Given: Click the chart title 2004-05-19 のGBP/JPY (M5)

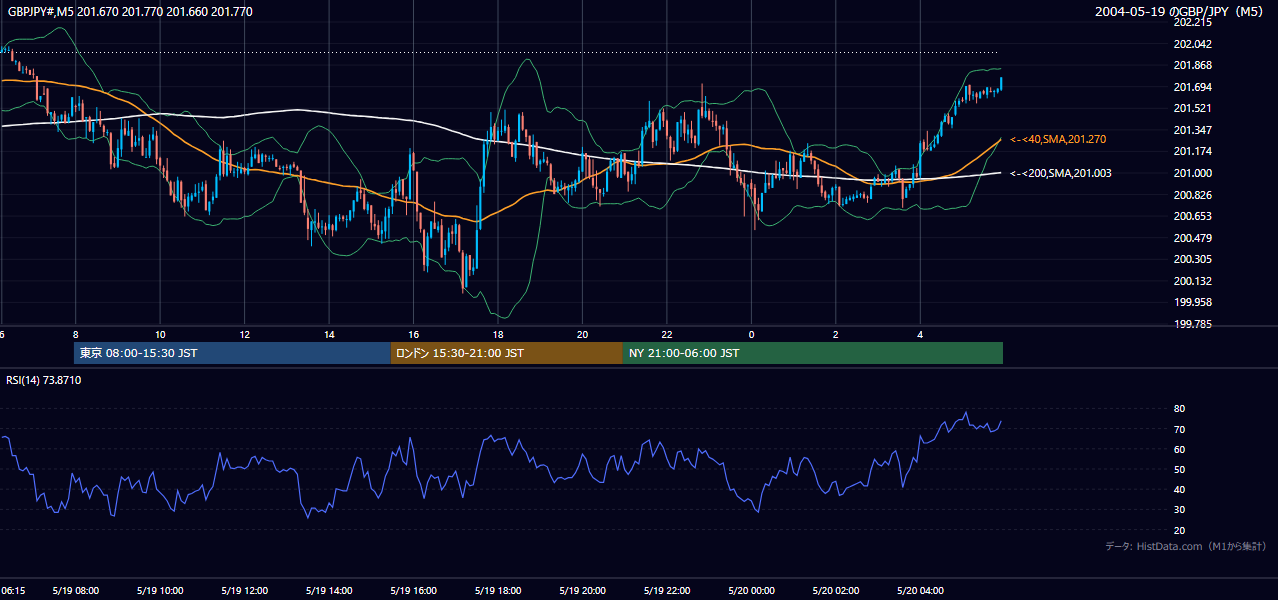Looking at the screenshot, I should click(x=1181, y=12).
